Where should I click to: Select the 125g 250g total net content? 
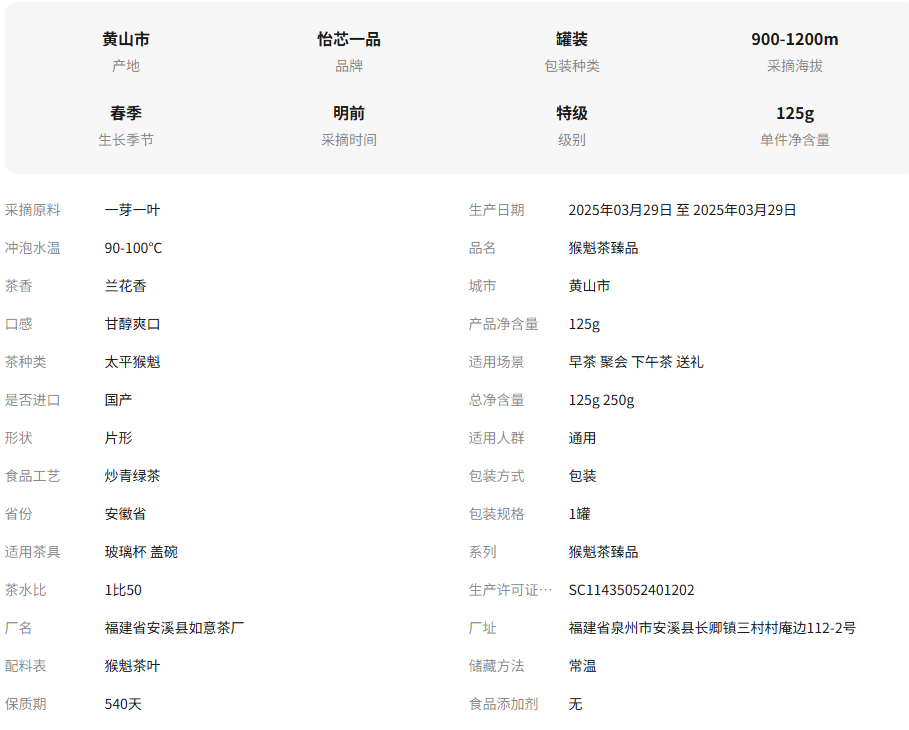[x=601, y=400]
